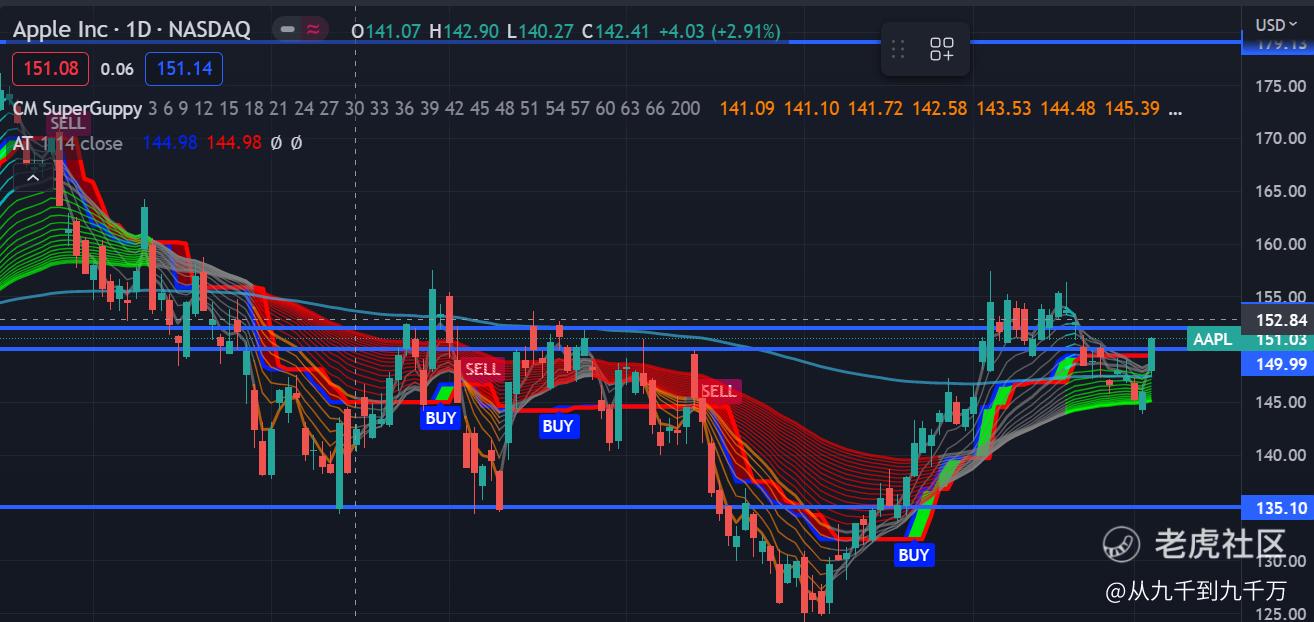Click the low value L140.27
Viewport: 1314px width, 622px height.
tap(540, 31)
